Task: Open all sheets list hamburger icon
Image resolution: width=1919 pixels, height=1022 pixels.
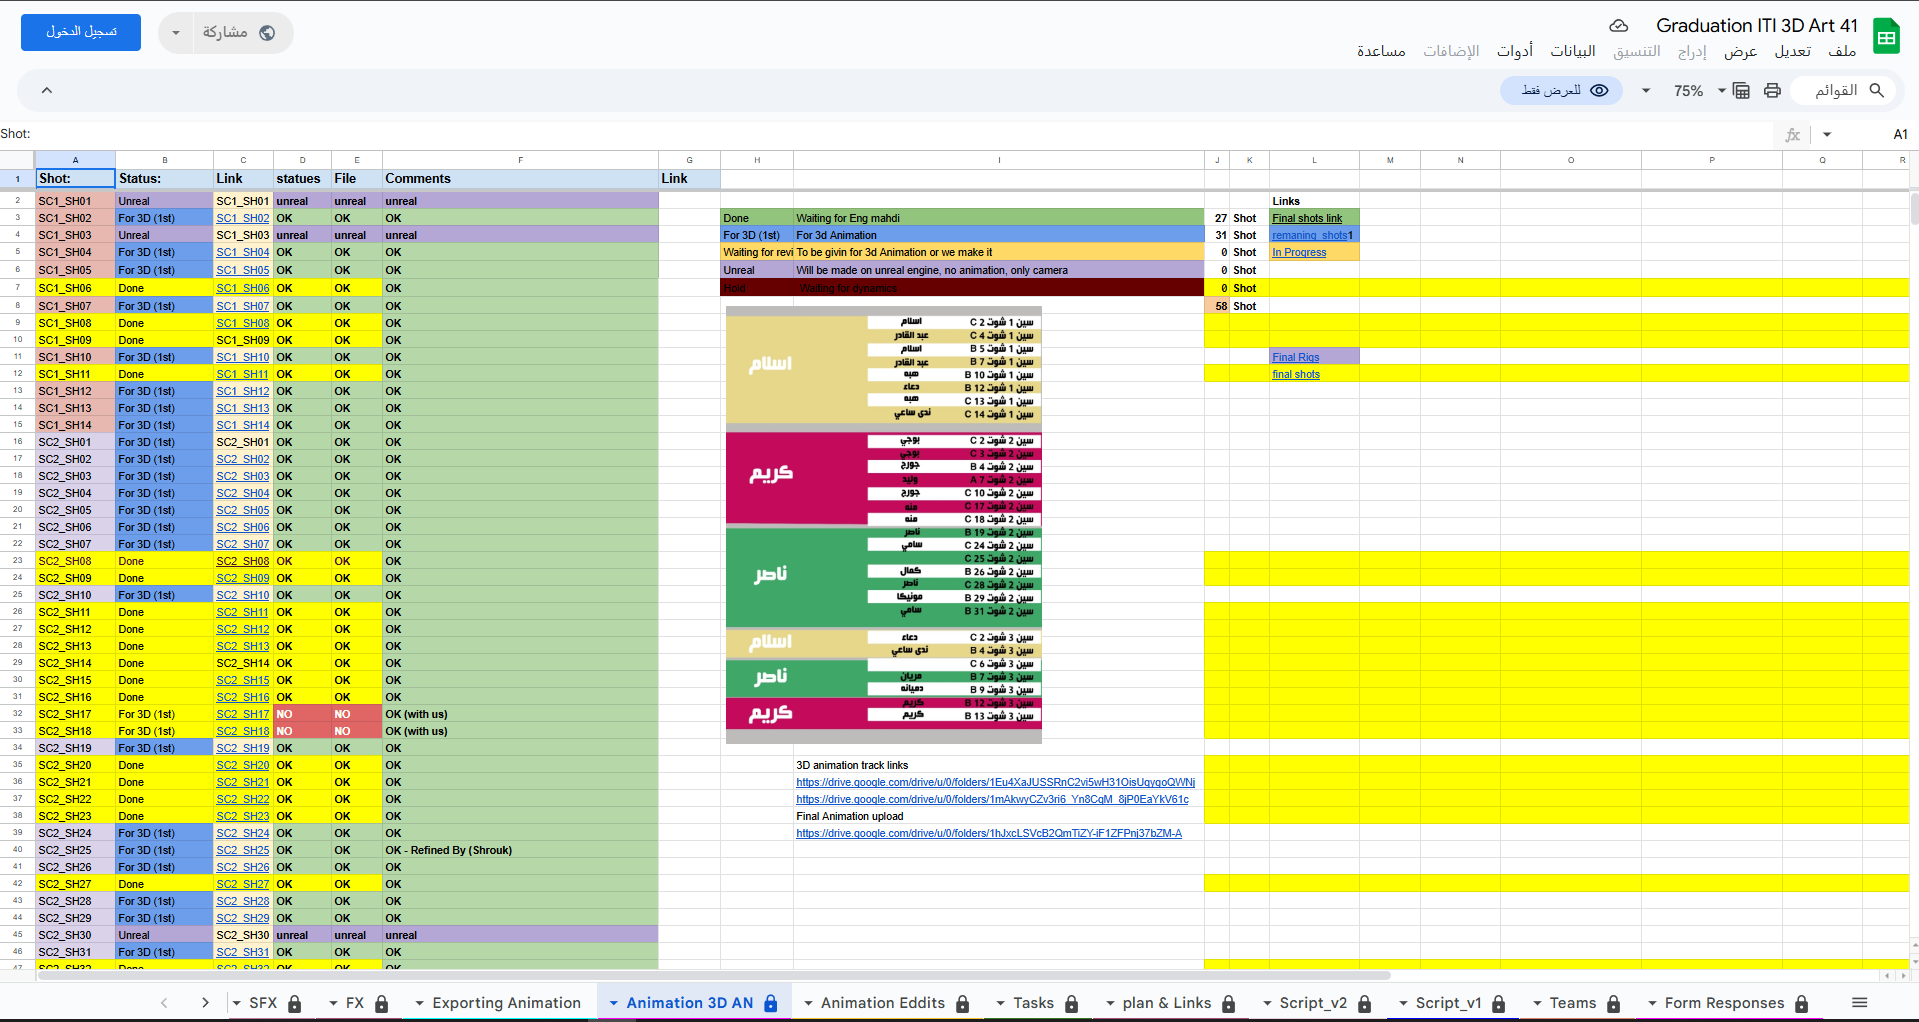Action: point(1859,1003)
